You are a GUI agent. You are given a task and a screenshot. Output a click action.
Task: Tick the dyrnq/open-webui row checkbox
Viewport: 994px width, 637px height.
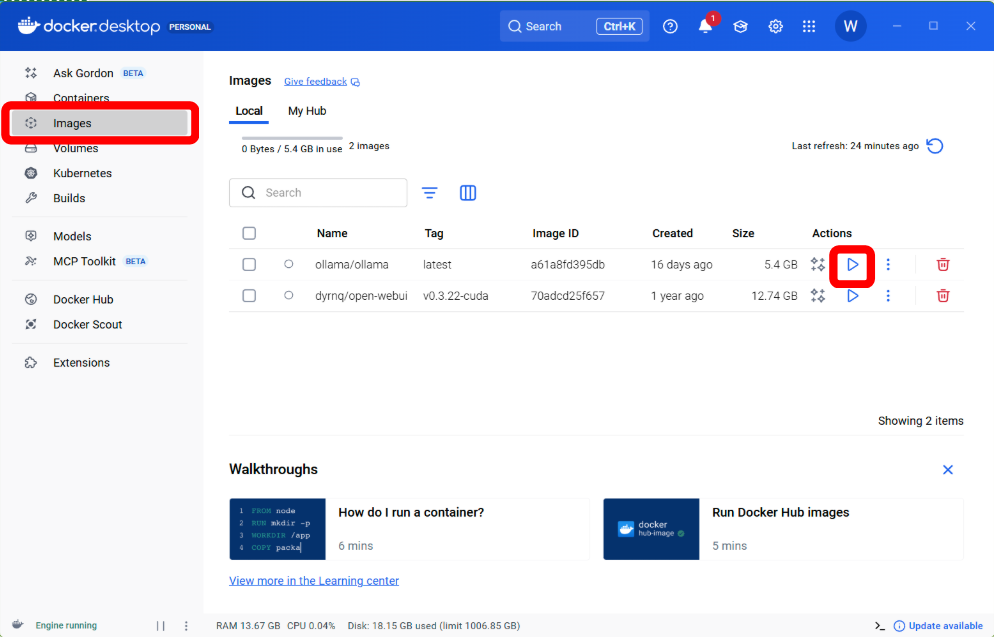249,296
